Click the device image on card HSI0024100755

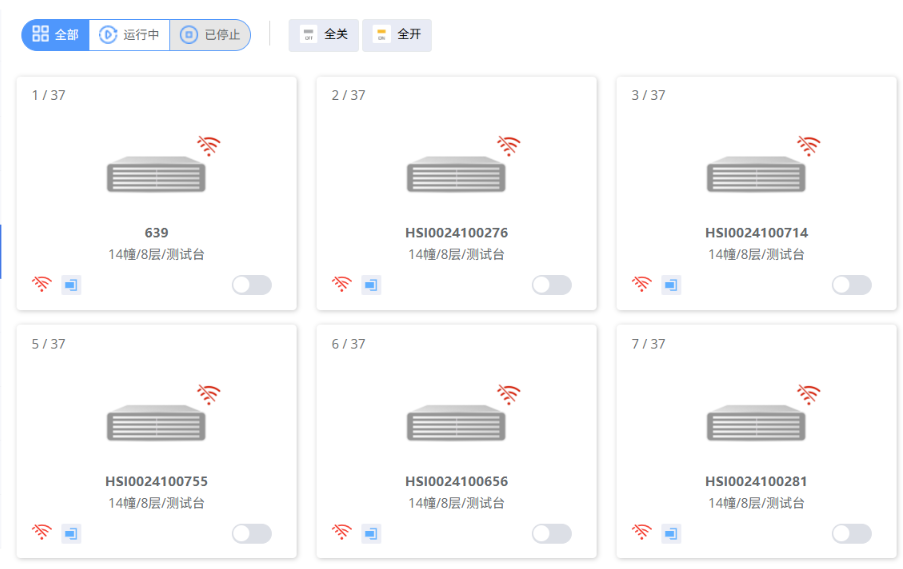click(x=156, y=424)
